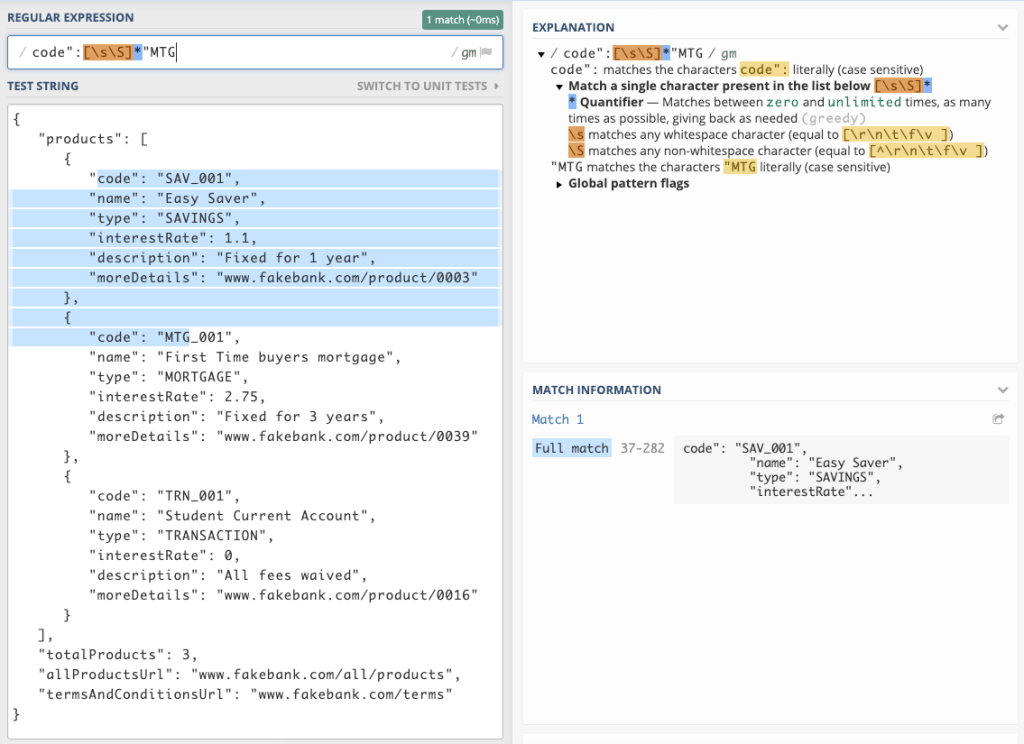
Task: Click the "MTG_001" code line in test string
Action: 165,337
